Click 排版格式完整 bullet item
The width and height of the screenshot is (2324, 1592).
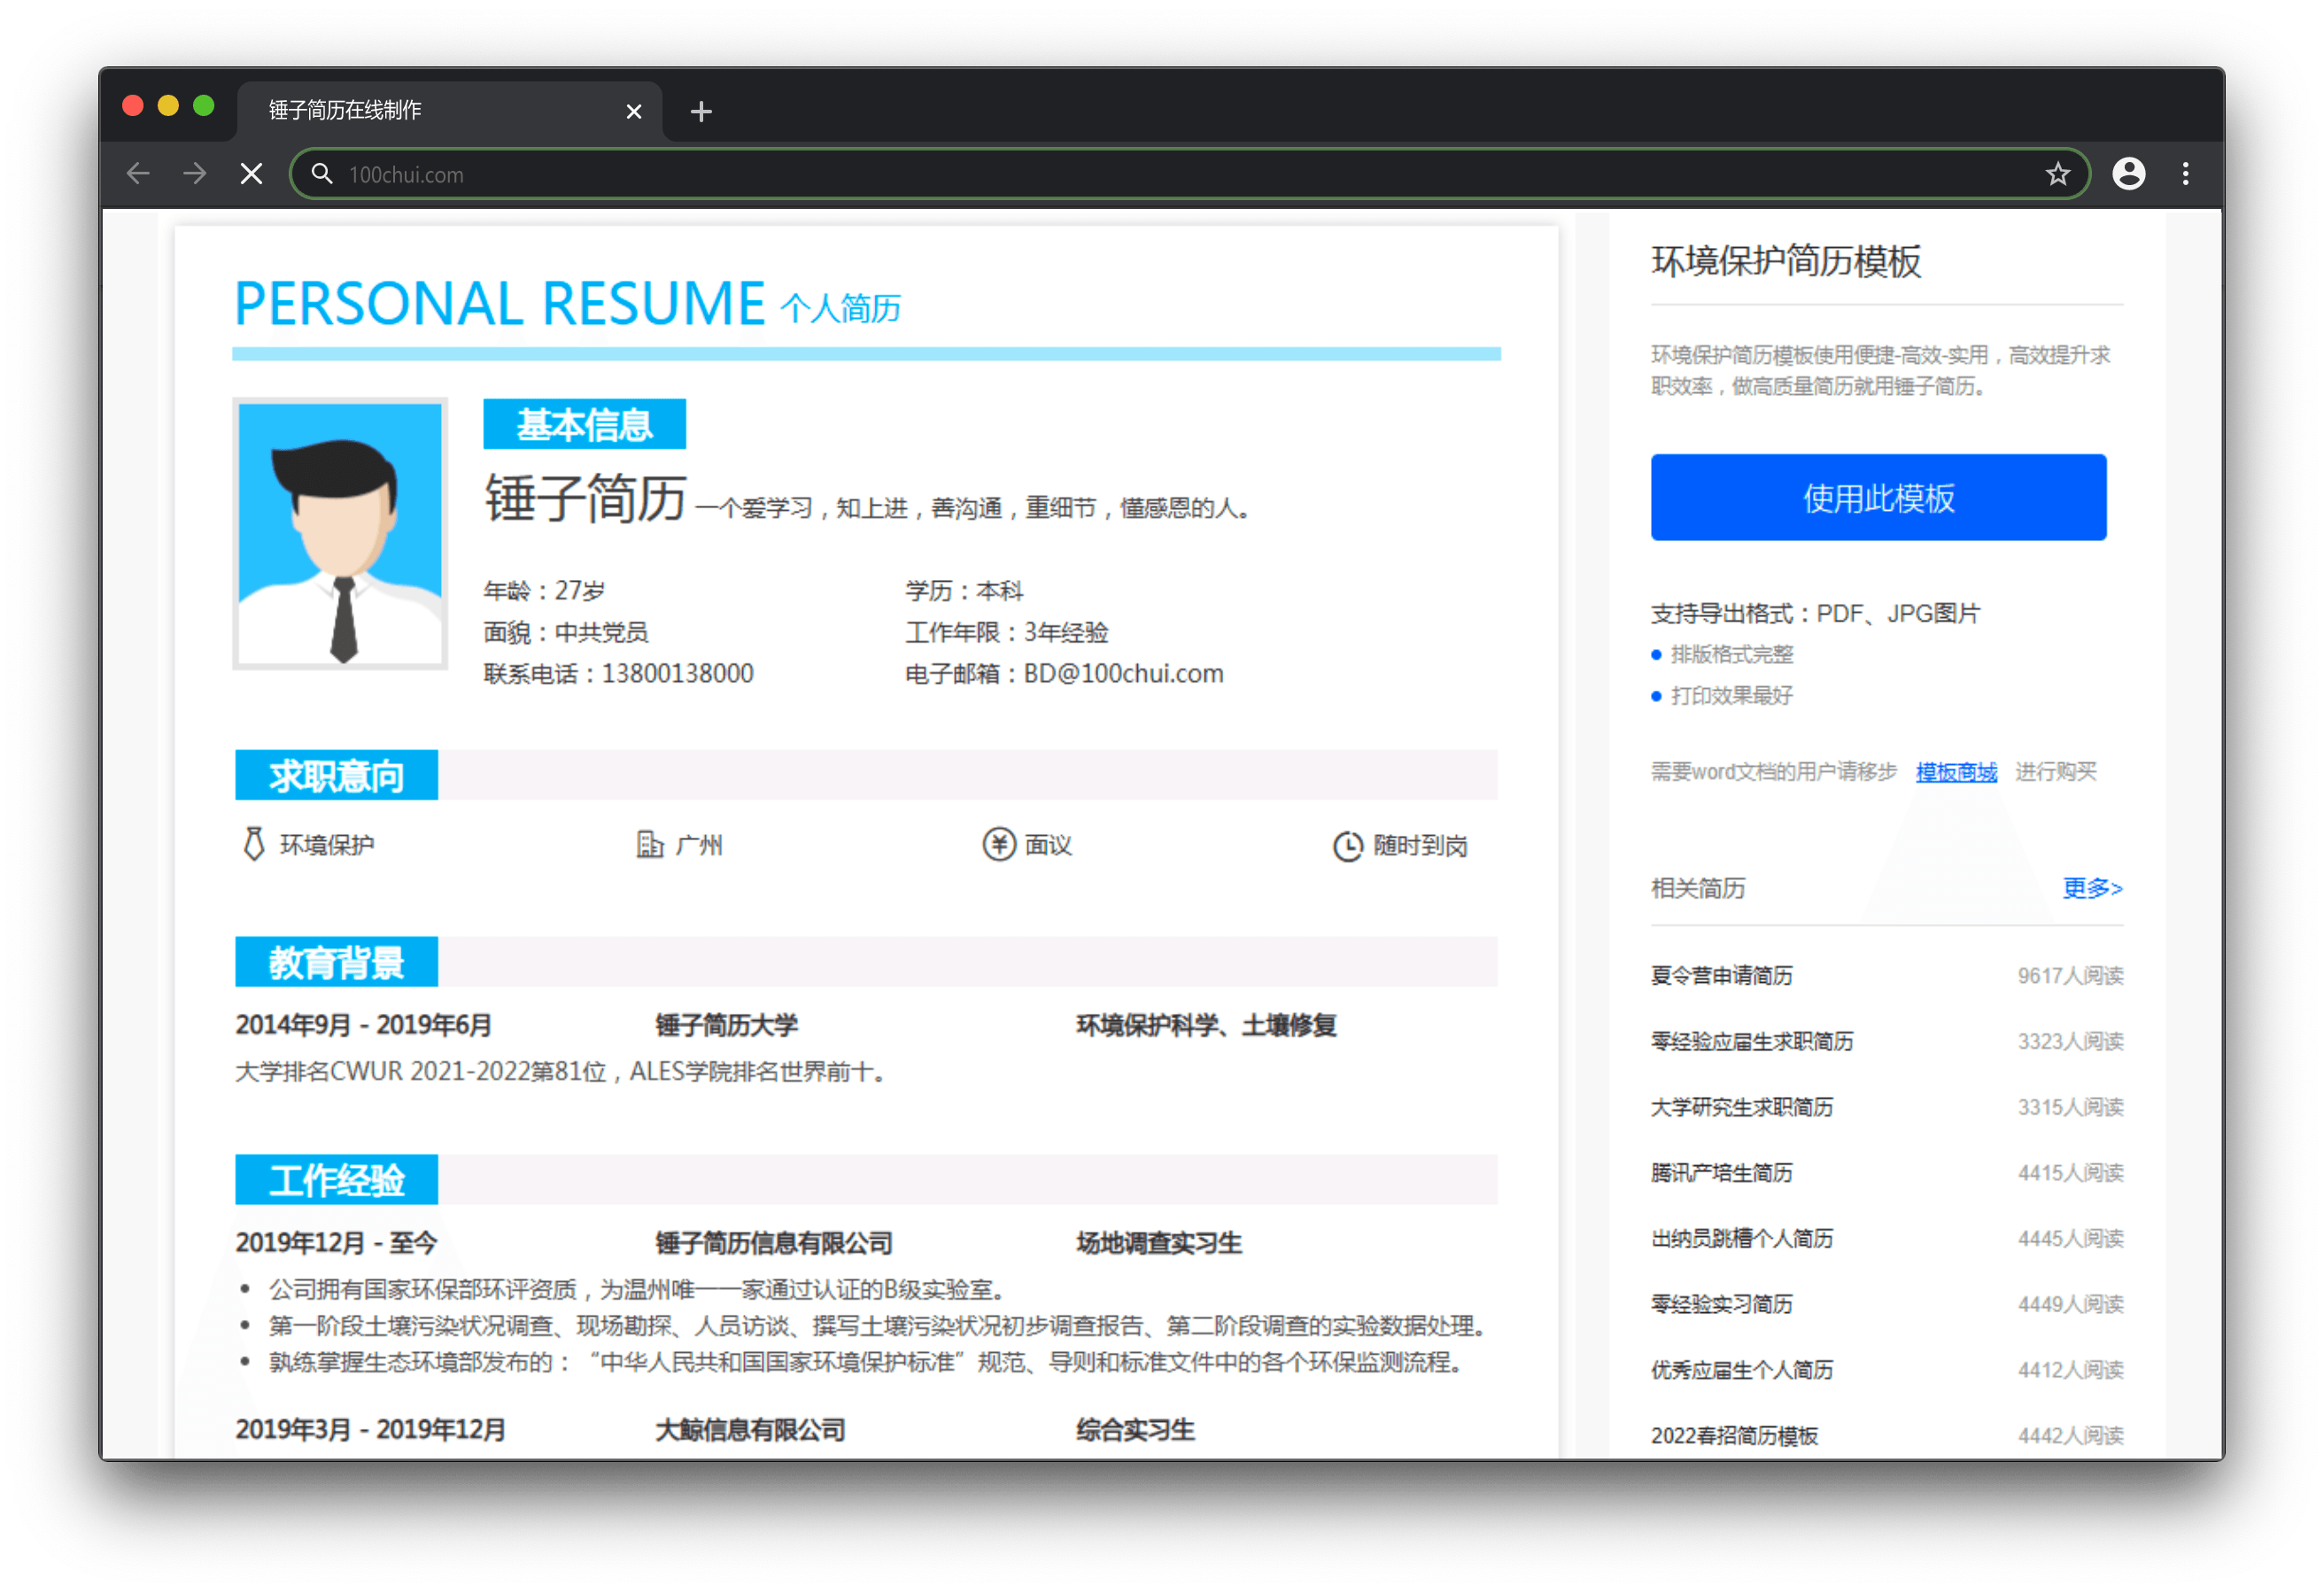1731,654
